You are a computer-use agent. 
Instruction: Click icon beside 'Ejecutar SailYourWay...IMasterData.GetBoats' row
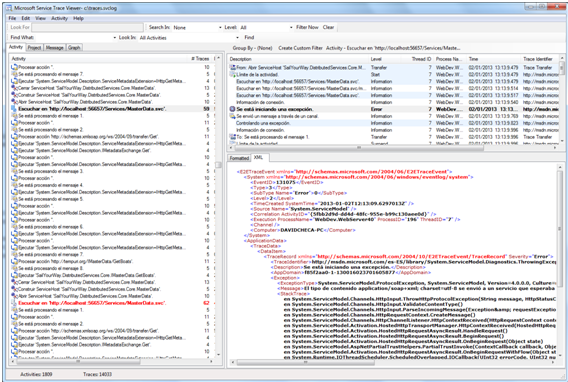point(14,275)
